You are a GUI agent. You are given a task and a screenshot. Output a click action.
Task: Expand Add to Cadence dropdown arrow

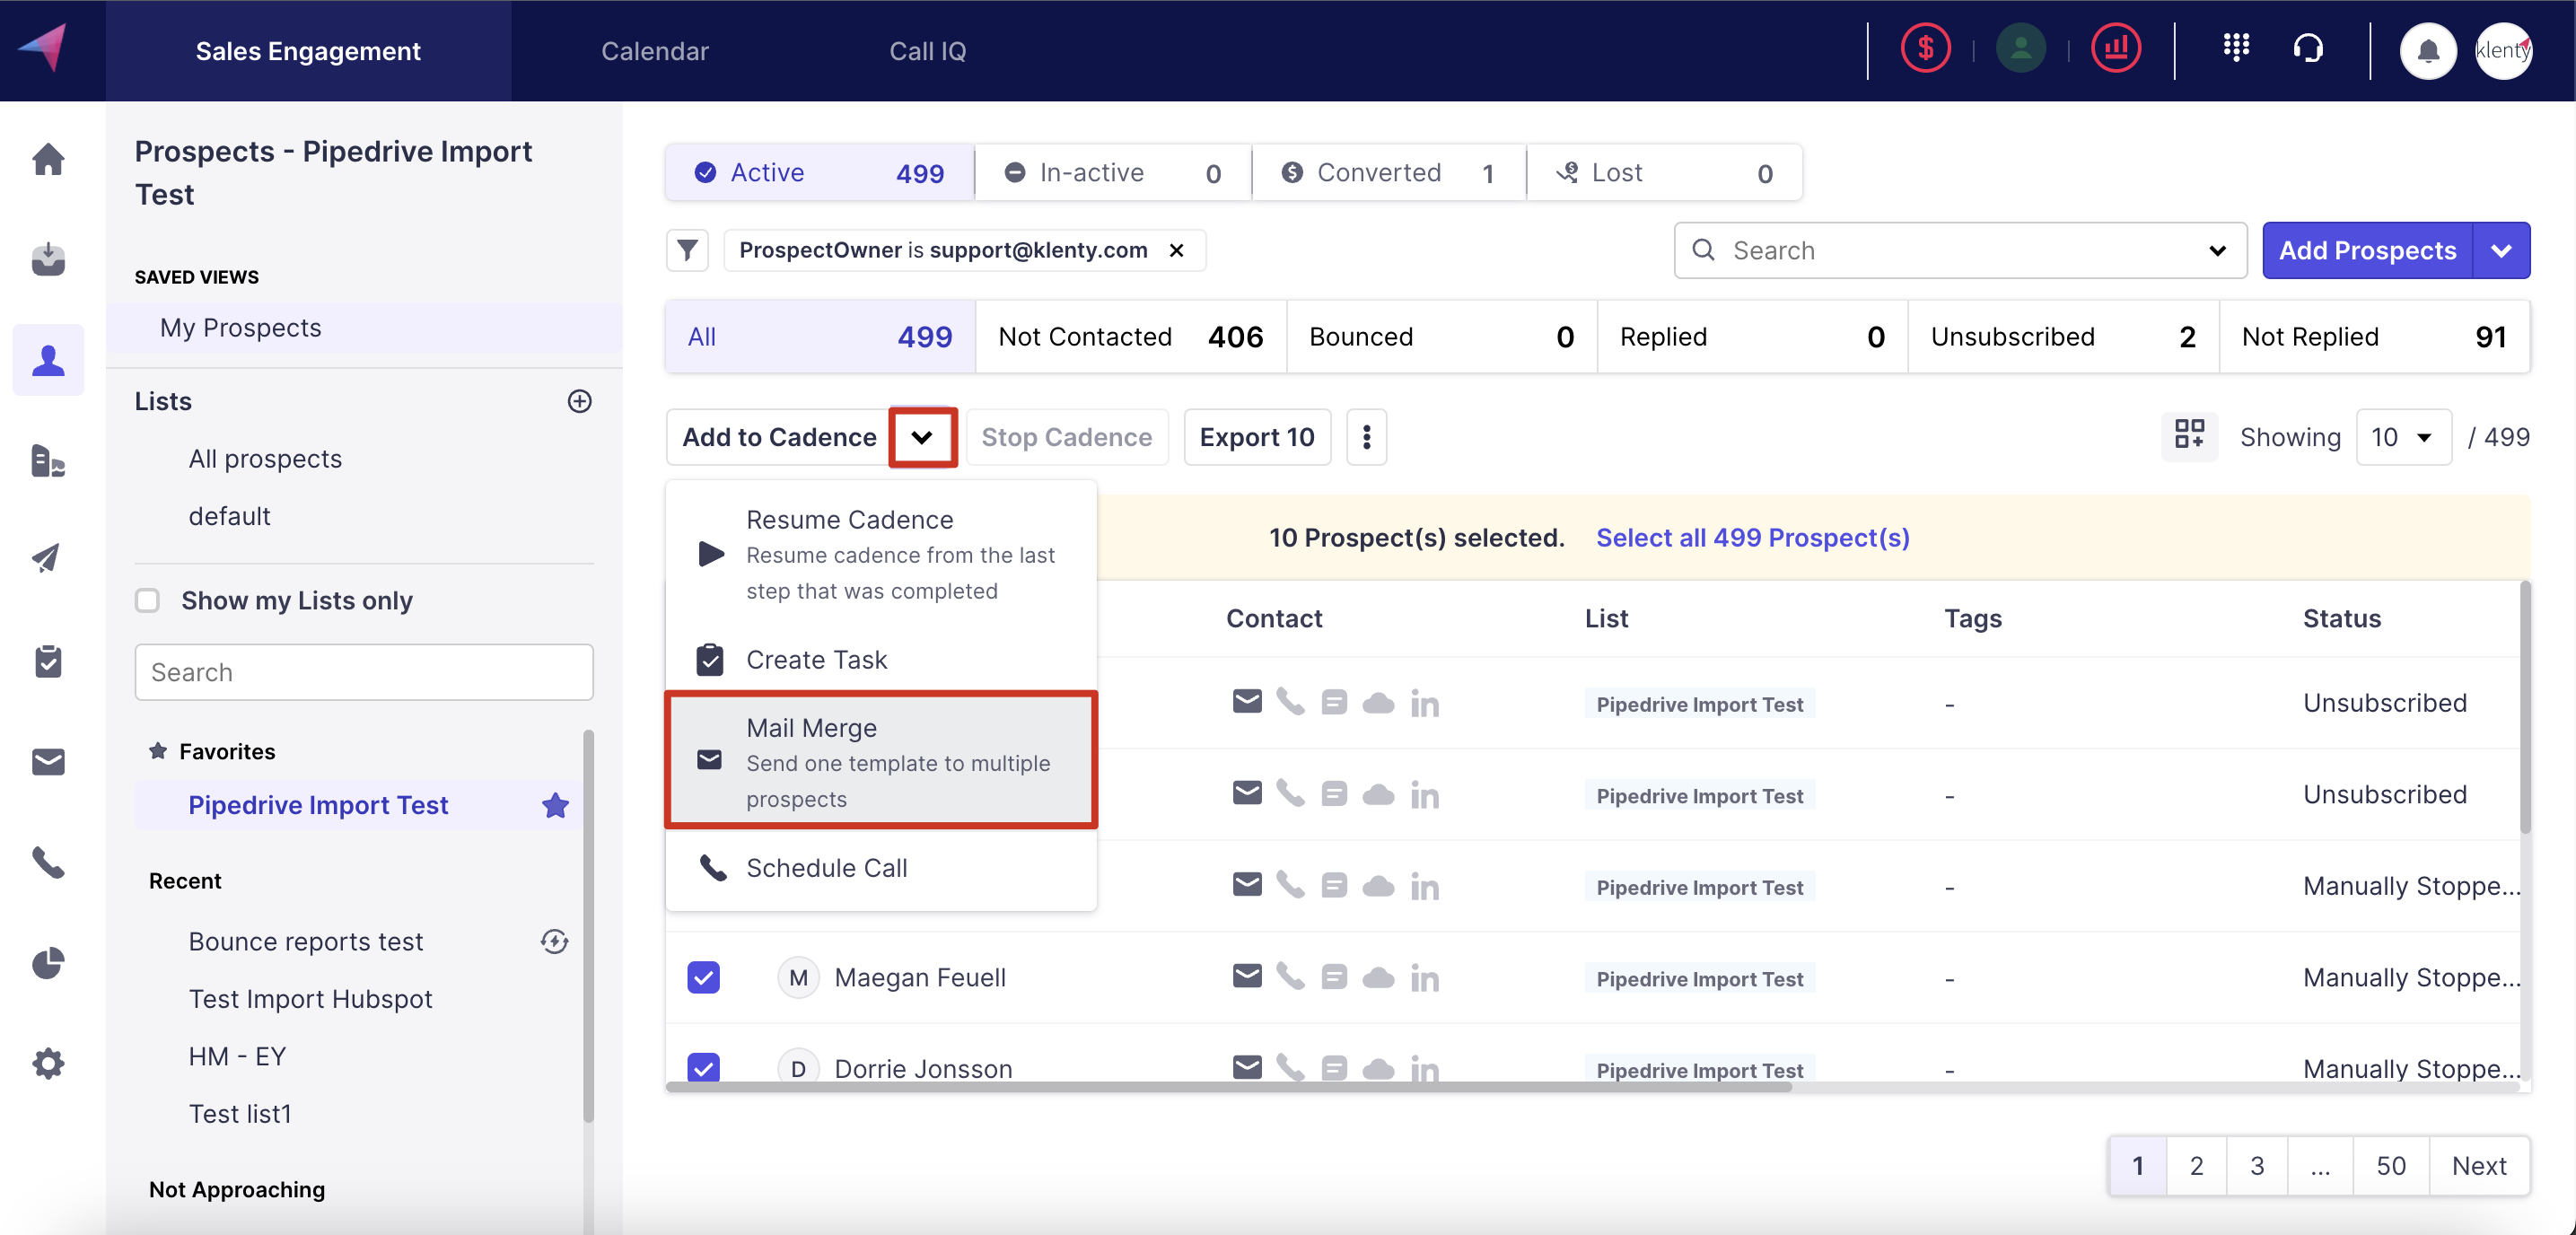[x=922, y=437]
